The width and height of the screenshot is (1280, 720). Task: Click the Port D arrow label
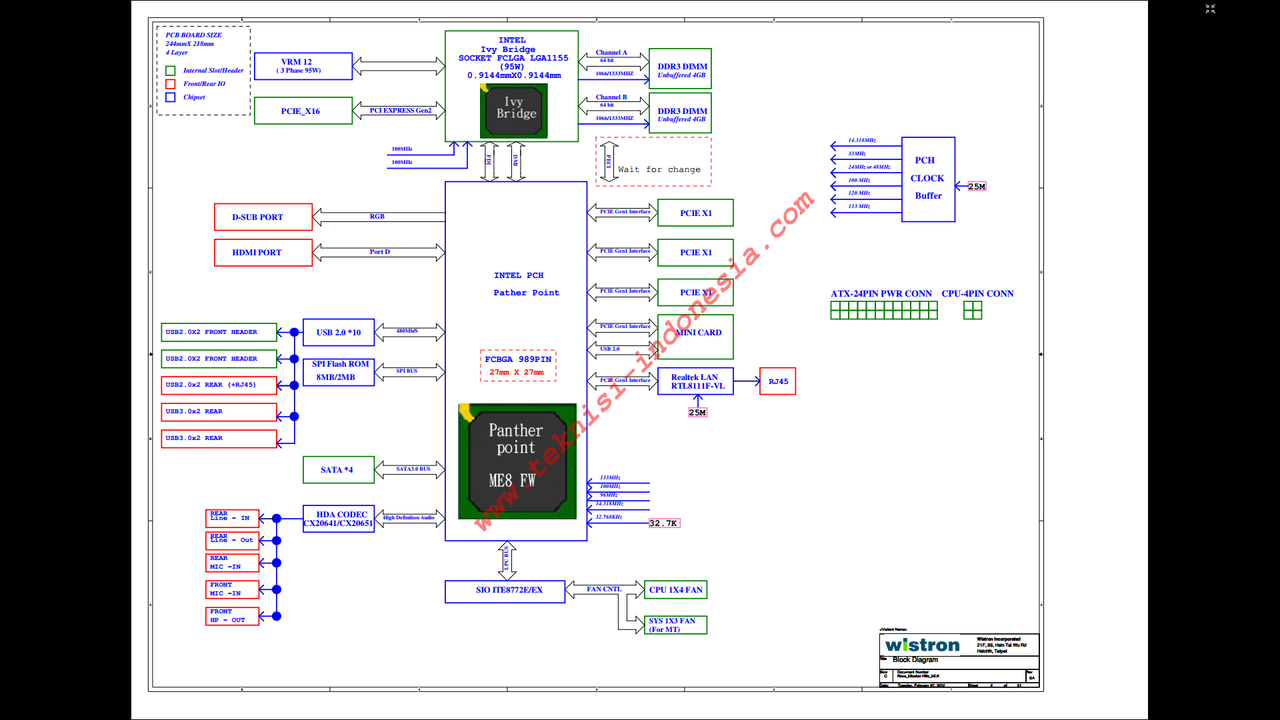[x=380, y=252]
